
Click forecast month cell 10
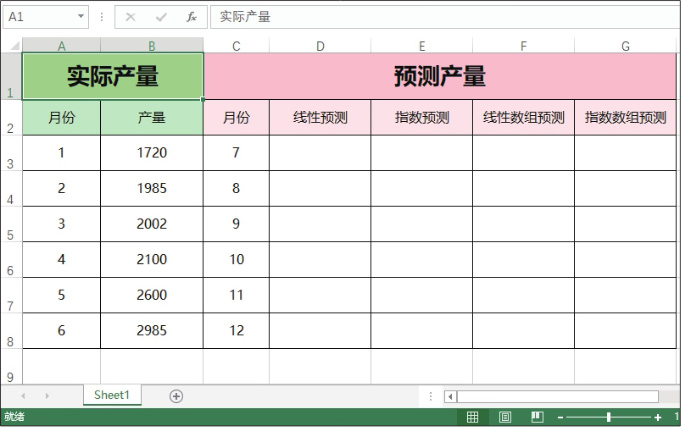(x=236, y=260)
